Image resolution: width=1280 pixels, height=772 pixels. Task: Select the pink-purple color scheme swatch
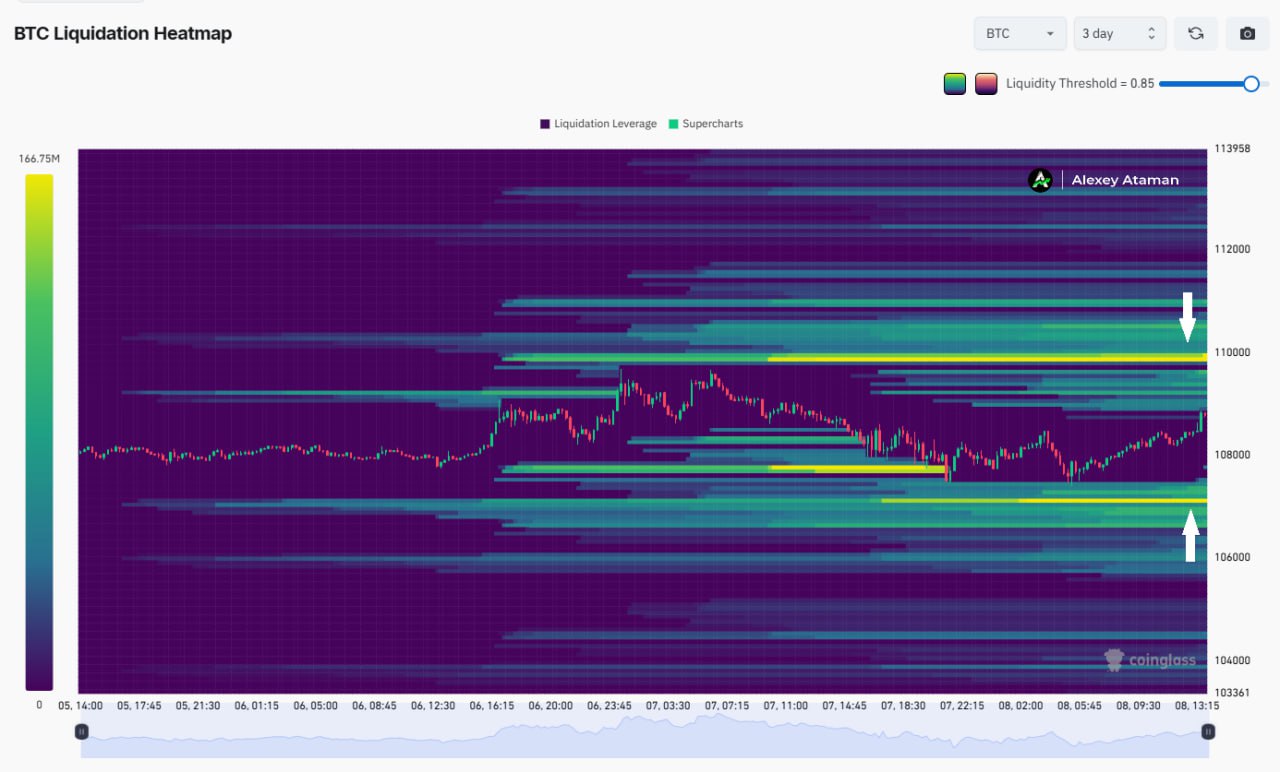(x=986, y=84)
